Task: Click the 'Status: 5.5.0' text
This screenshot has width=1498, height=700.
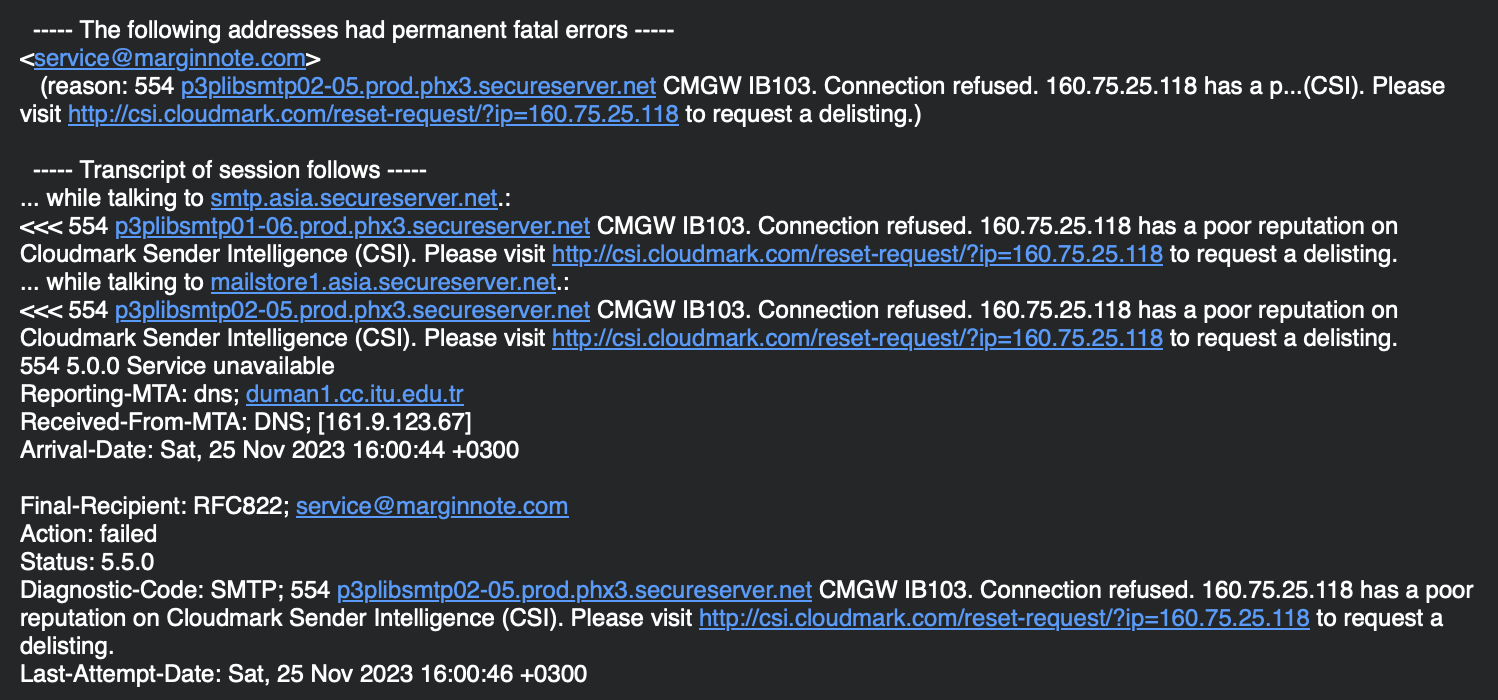Action: (x=87, y=562)
